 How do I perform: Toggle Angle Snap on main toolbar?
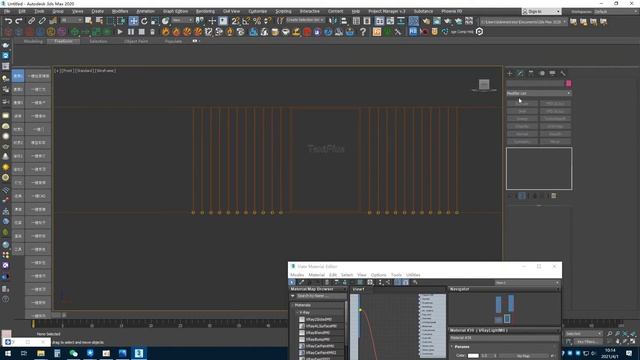coord(246,21)
